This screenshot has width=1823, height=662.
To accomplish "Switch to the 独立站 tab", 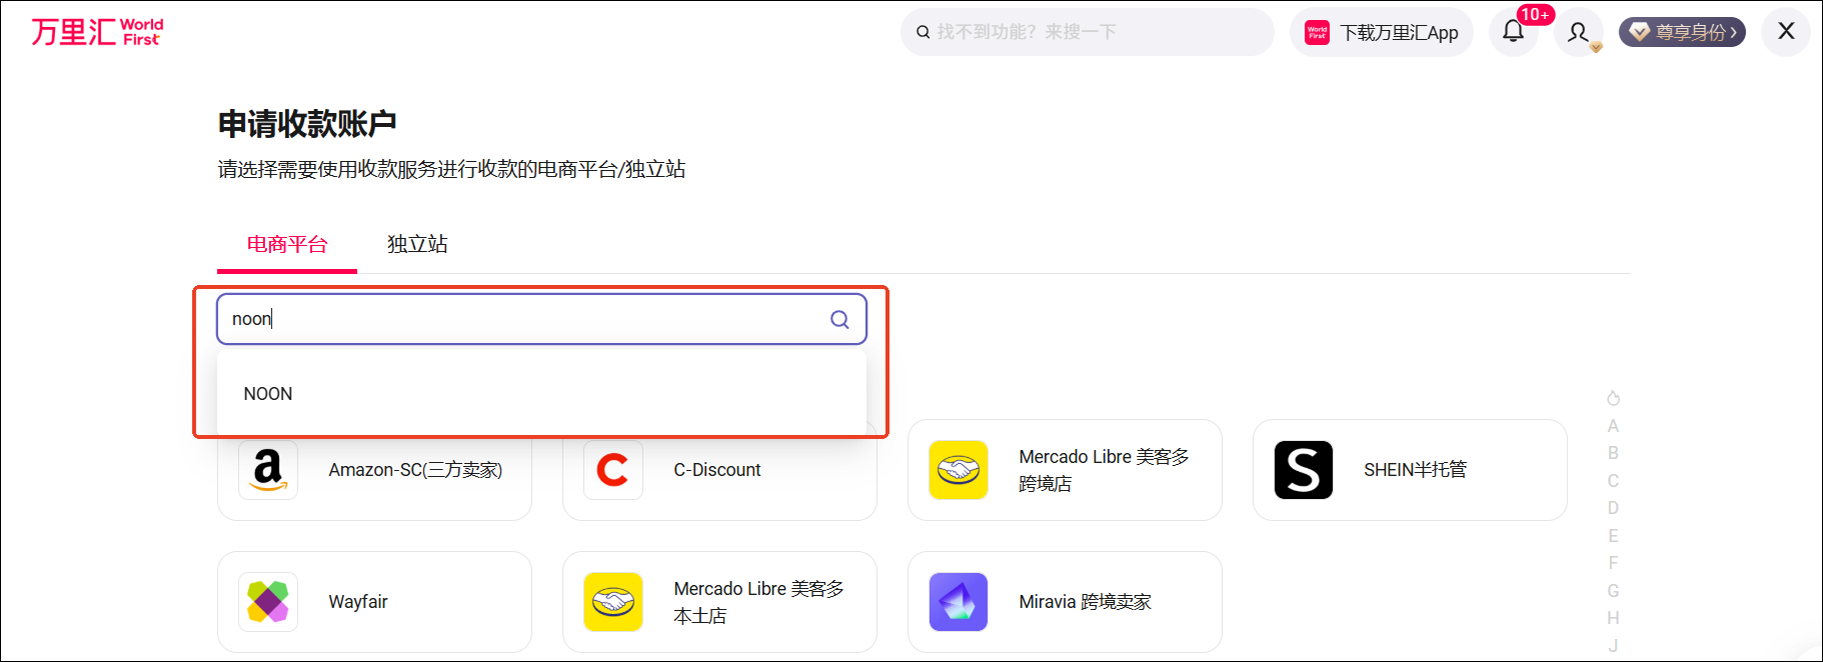I will pyautogui.click(x=417, y=244).
